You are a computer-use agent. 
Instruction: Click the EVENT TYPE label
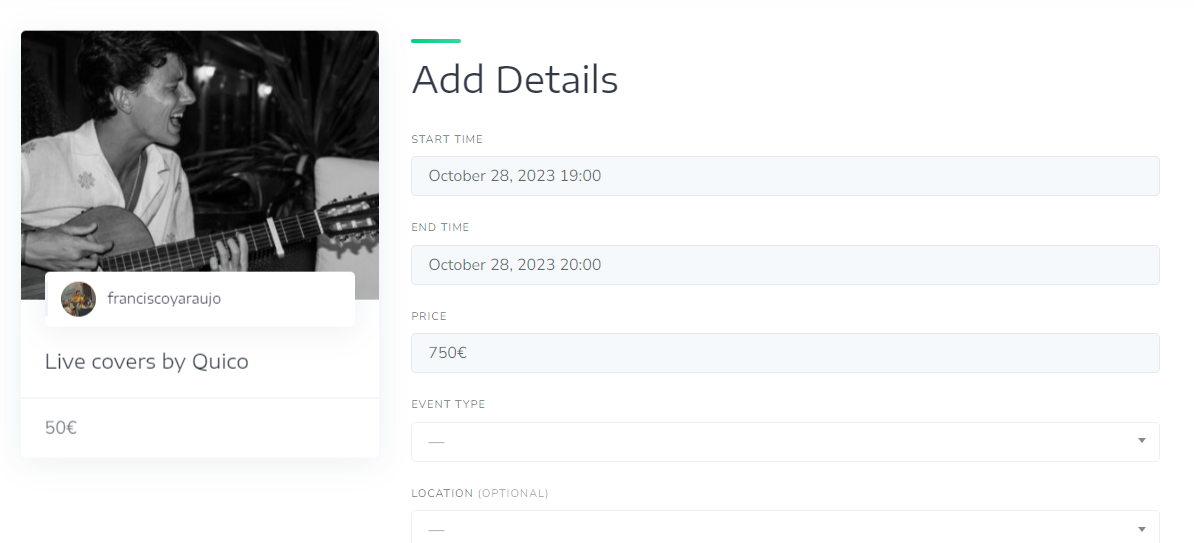[x=448, y=404]
